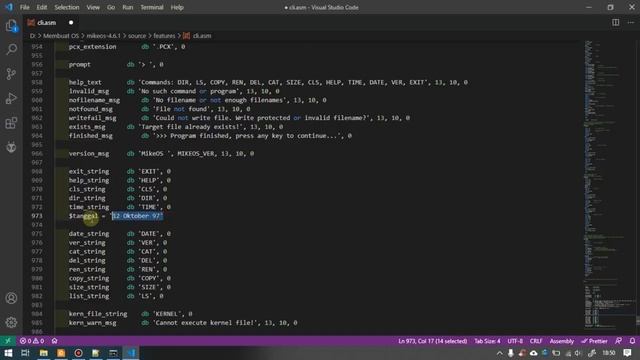Click the unsaved dot on cli.asm tab

[x=71, y=22]
